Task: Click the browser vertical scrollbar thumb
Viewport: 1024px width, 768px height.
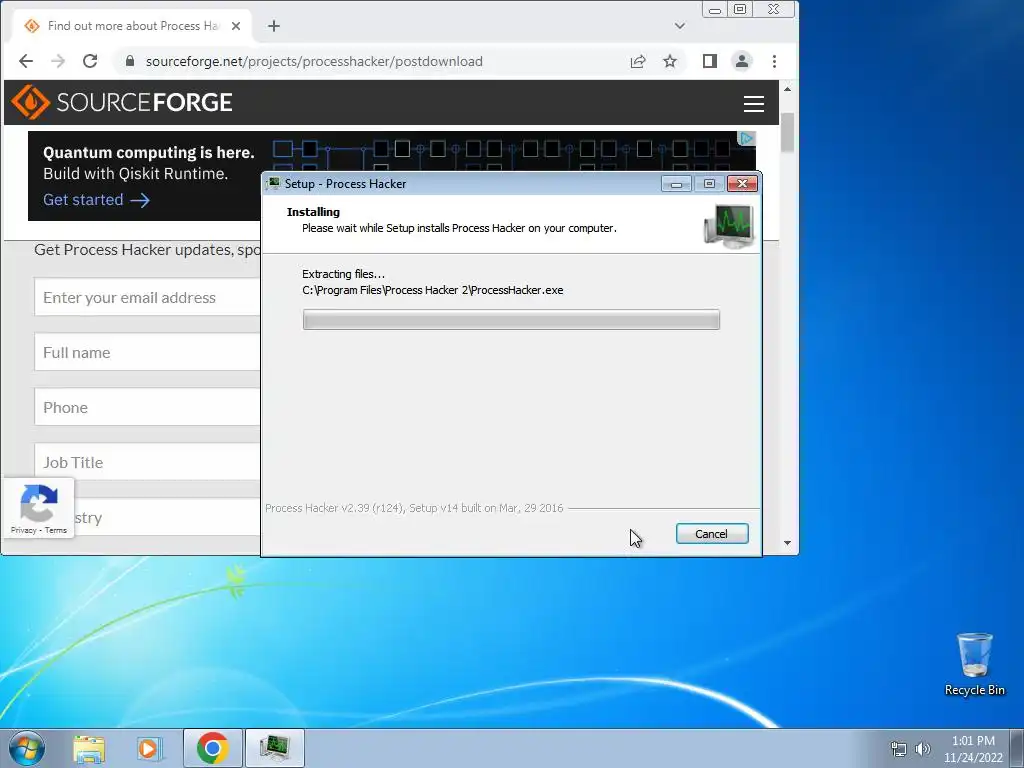Action: pyautogui.click(x=788, y=132)
